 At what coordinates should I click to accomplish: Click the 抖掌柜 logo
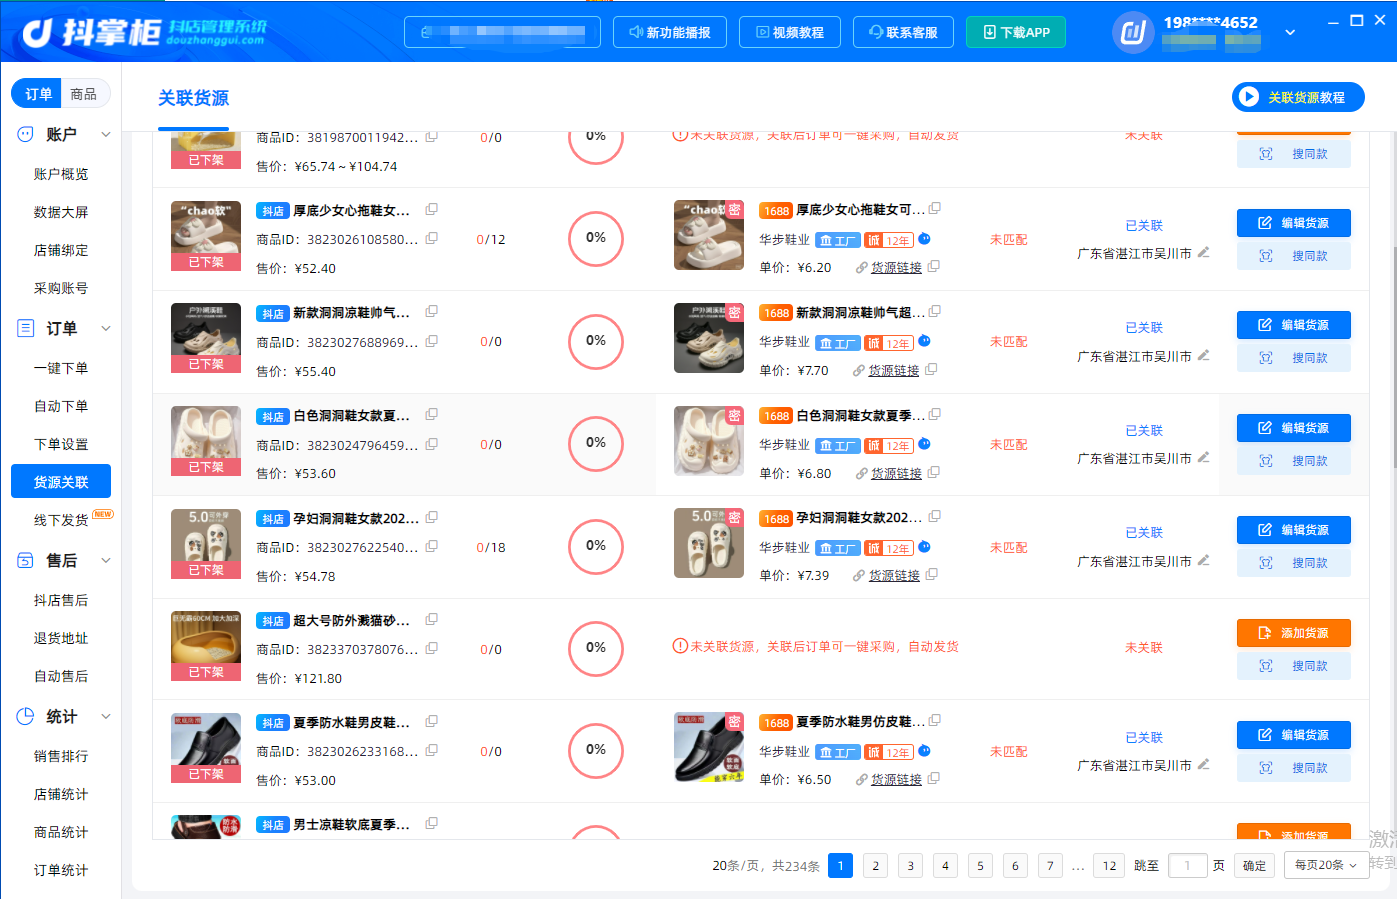pos(145,32)
